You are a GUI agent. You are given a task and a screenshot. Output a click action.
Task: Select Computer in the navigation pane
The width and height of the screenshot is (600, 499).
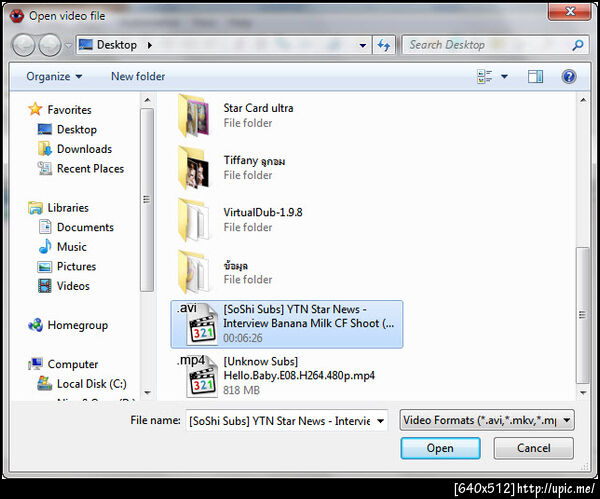73,364
